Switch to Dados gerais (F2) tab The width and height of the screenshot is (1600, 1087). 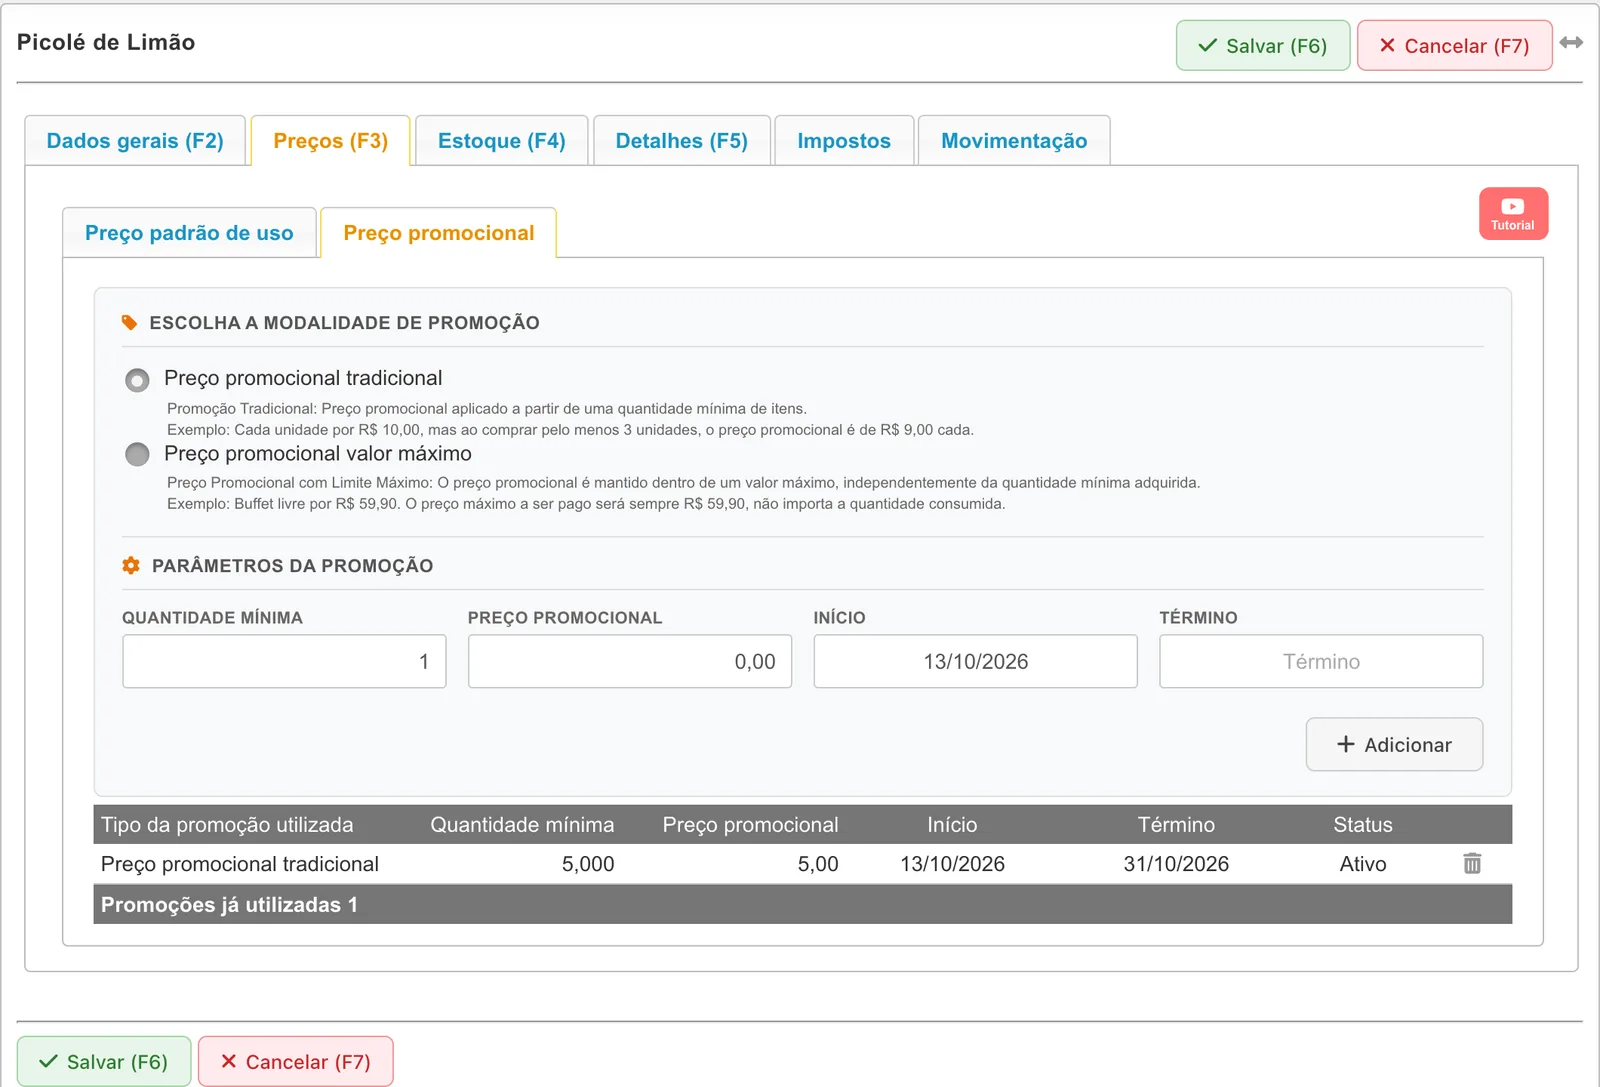click(135, 141)
